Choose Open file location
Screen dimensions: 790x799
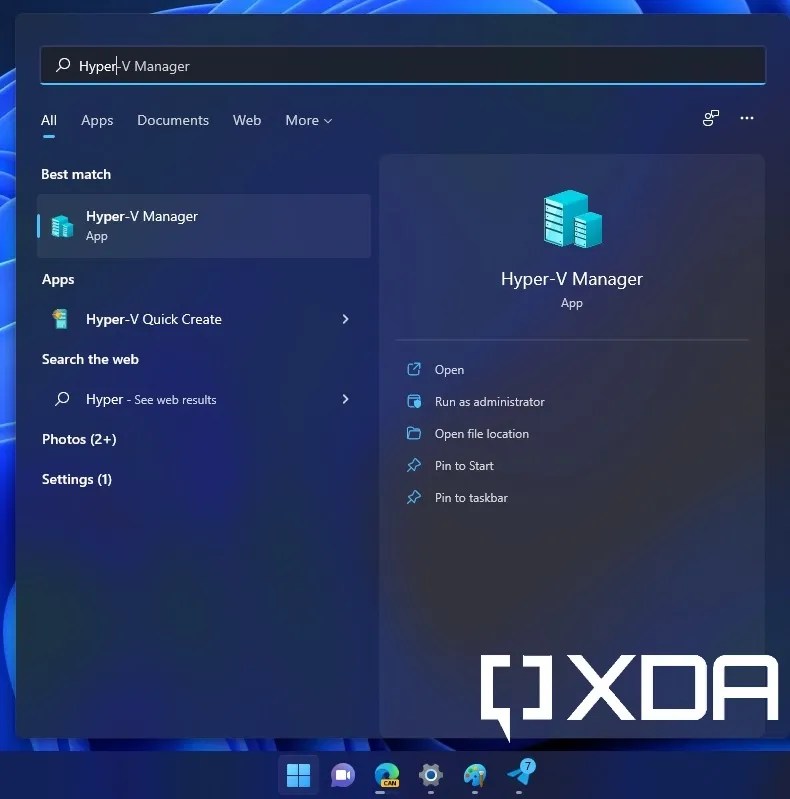click(x=482, y=434)
